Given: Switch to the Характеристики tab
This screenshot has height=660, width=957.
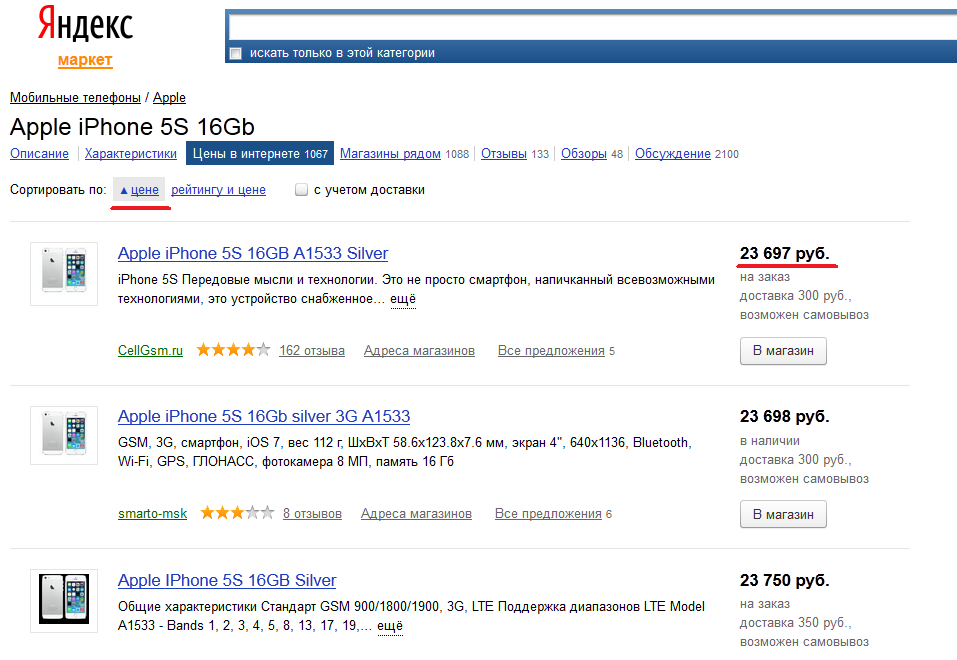Looking at the screenshot, I should [131, 154].
